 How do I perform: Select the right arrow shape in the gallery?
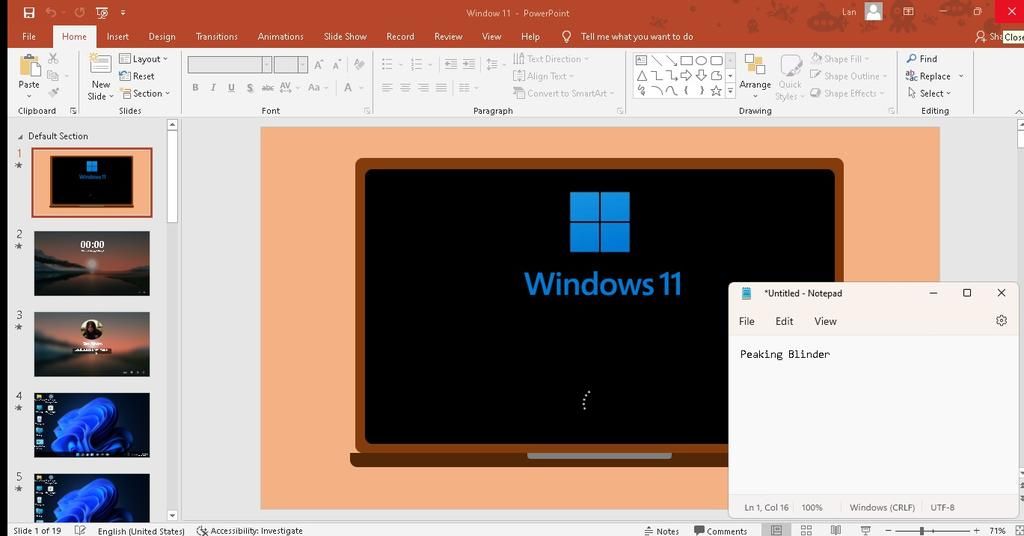pos(686,76)
